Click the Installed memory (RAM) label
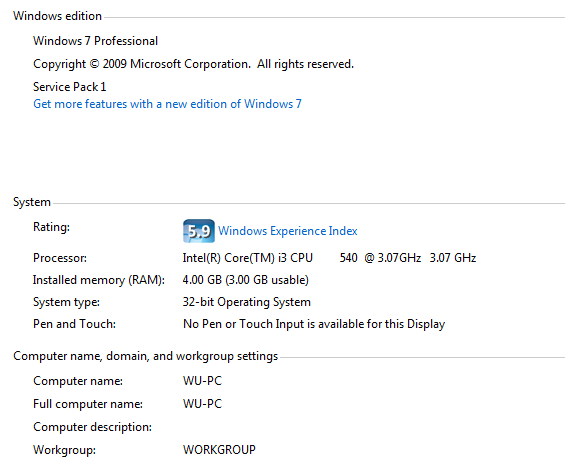The height and width of the screenshot is (471, 565). [99, 280]
